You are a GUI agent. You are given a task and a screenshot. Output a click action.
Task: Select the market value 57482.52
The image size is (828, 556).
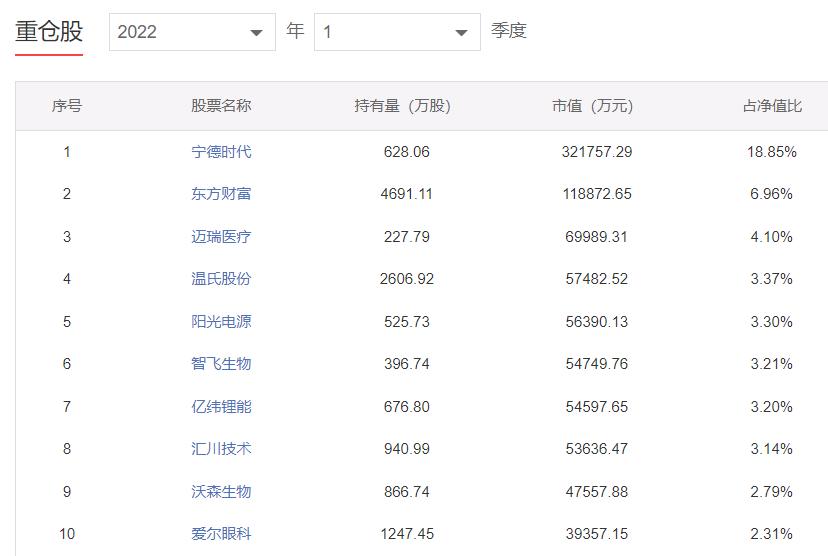click(597, 279)
